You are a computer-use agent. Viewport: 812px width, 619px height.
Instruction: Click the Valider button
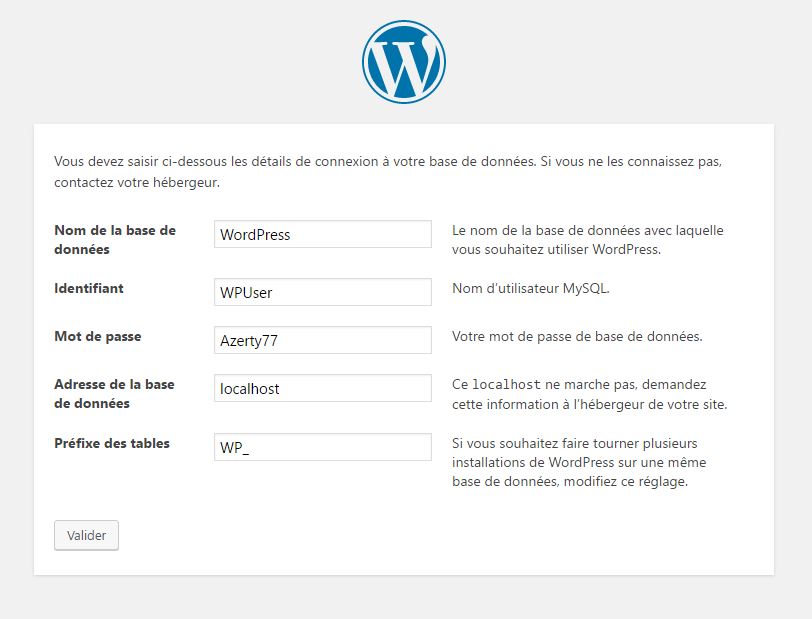pos(86,535)
